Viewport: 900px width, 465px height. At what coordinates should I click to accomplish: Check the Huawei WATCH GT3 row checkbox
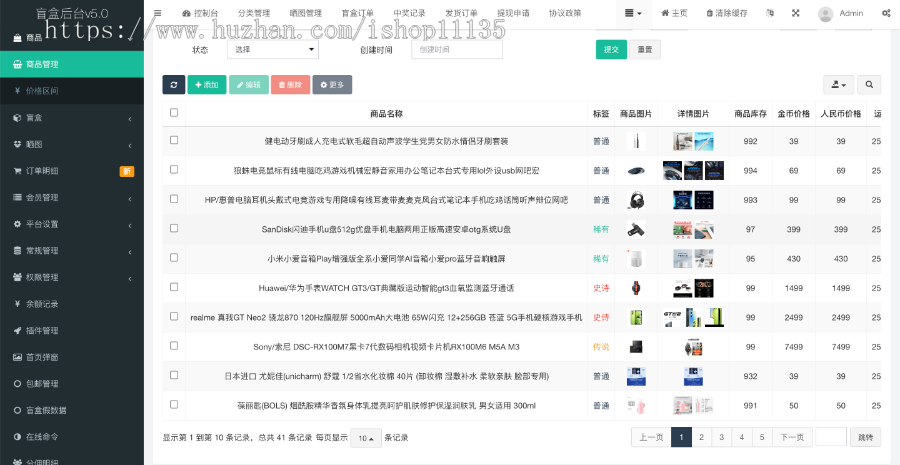174,286
